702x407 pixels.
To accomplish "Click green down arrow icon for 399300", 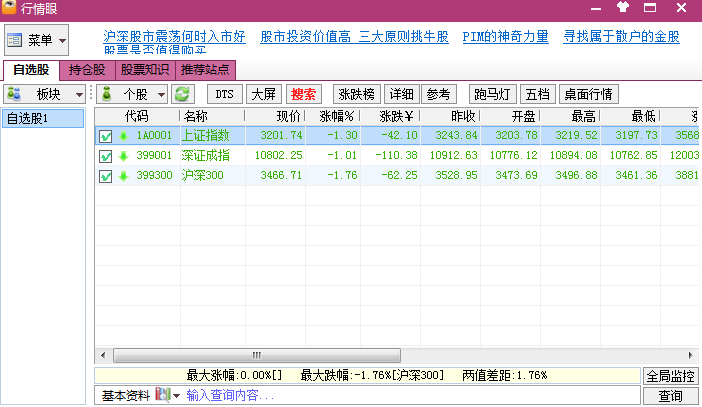I will [123, 176].
